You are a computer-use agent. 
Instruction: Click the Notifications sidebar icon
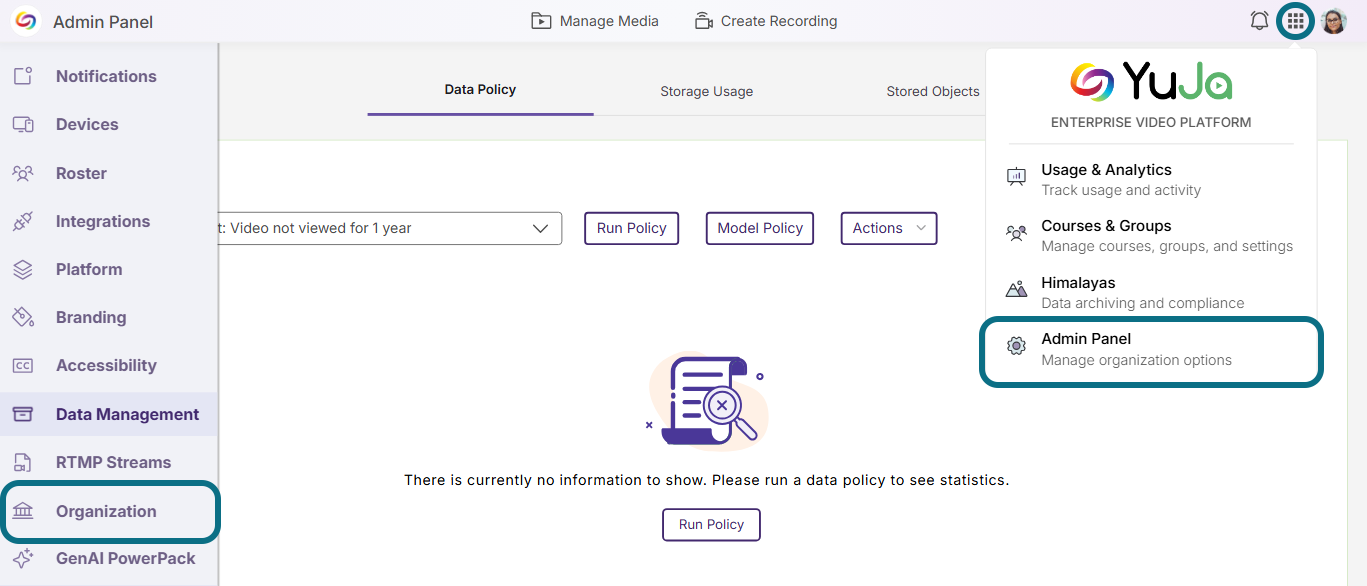point(23,76)
